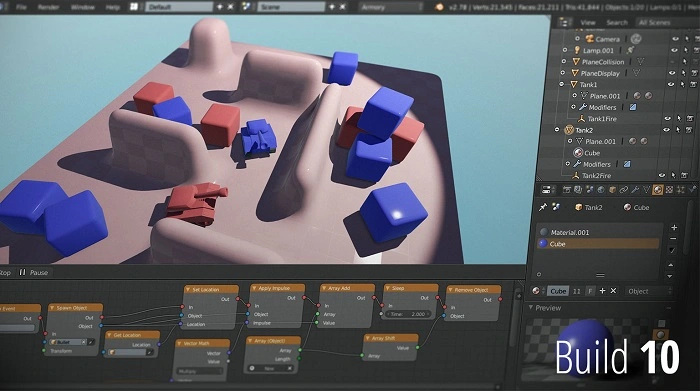Remove the selected material slot
This screenshot has width=700, height=391.
tap(673, 239)
